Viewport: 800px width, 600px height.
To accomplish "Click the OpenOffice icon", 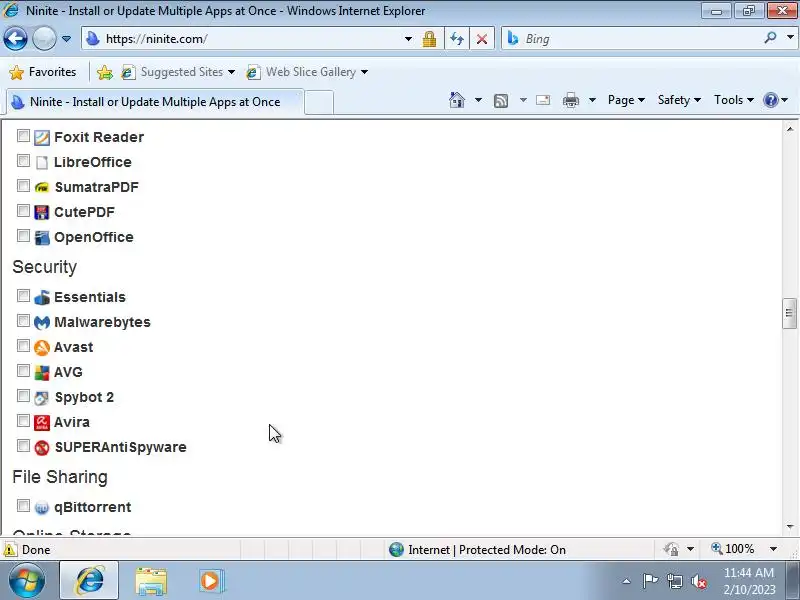I will coord(42,237).
